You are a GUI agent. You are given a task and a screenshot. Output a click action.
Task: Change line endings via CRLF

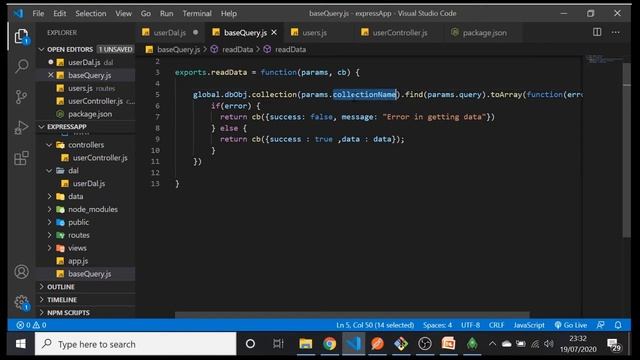(496, 325)
